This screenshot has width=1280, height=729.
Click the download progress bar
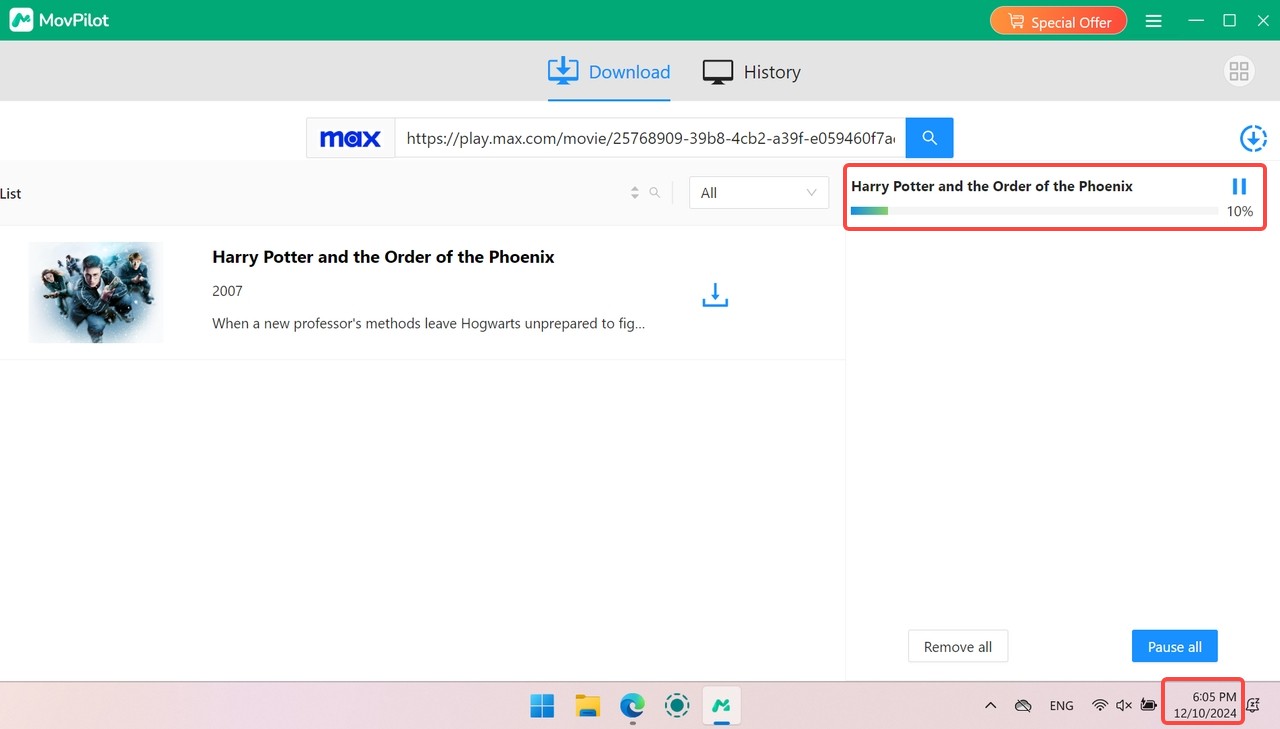pyautogui.click(x=1034, y=211)
